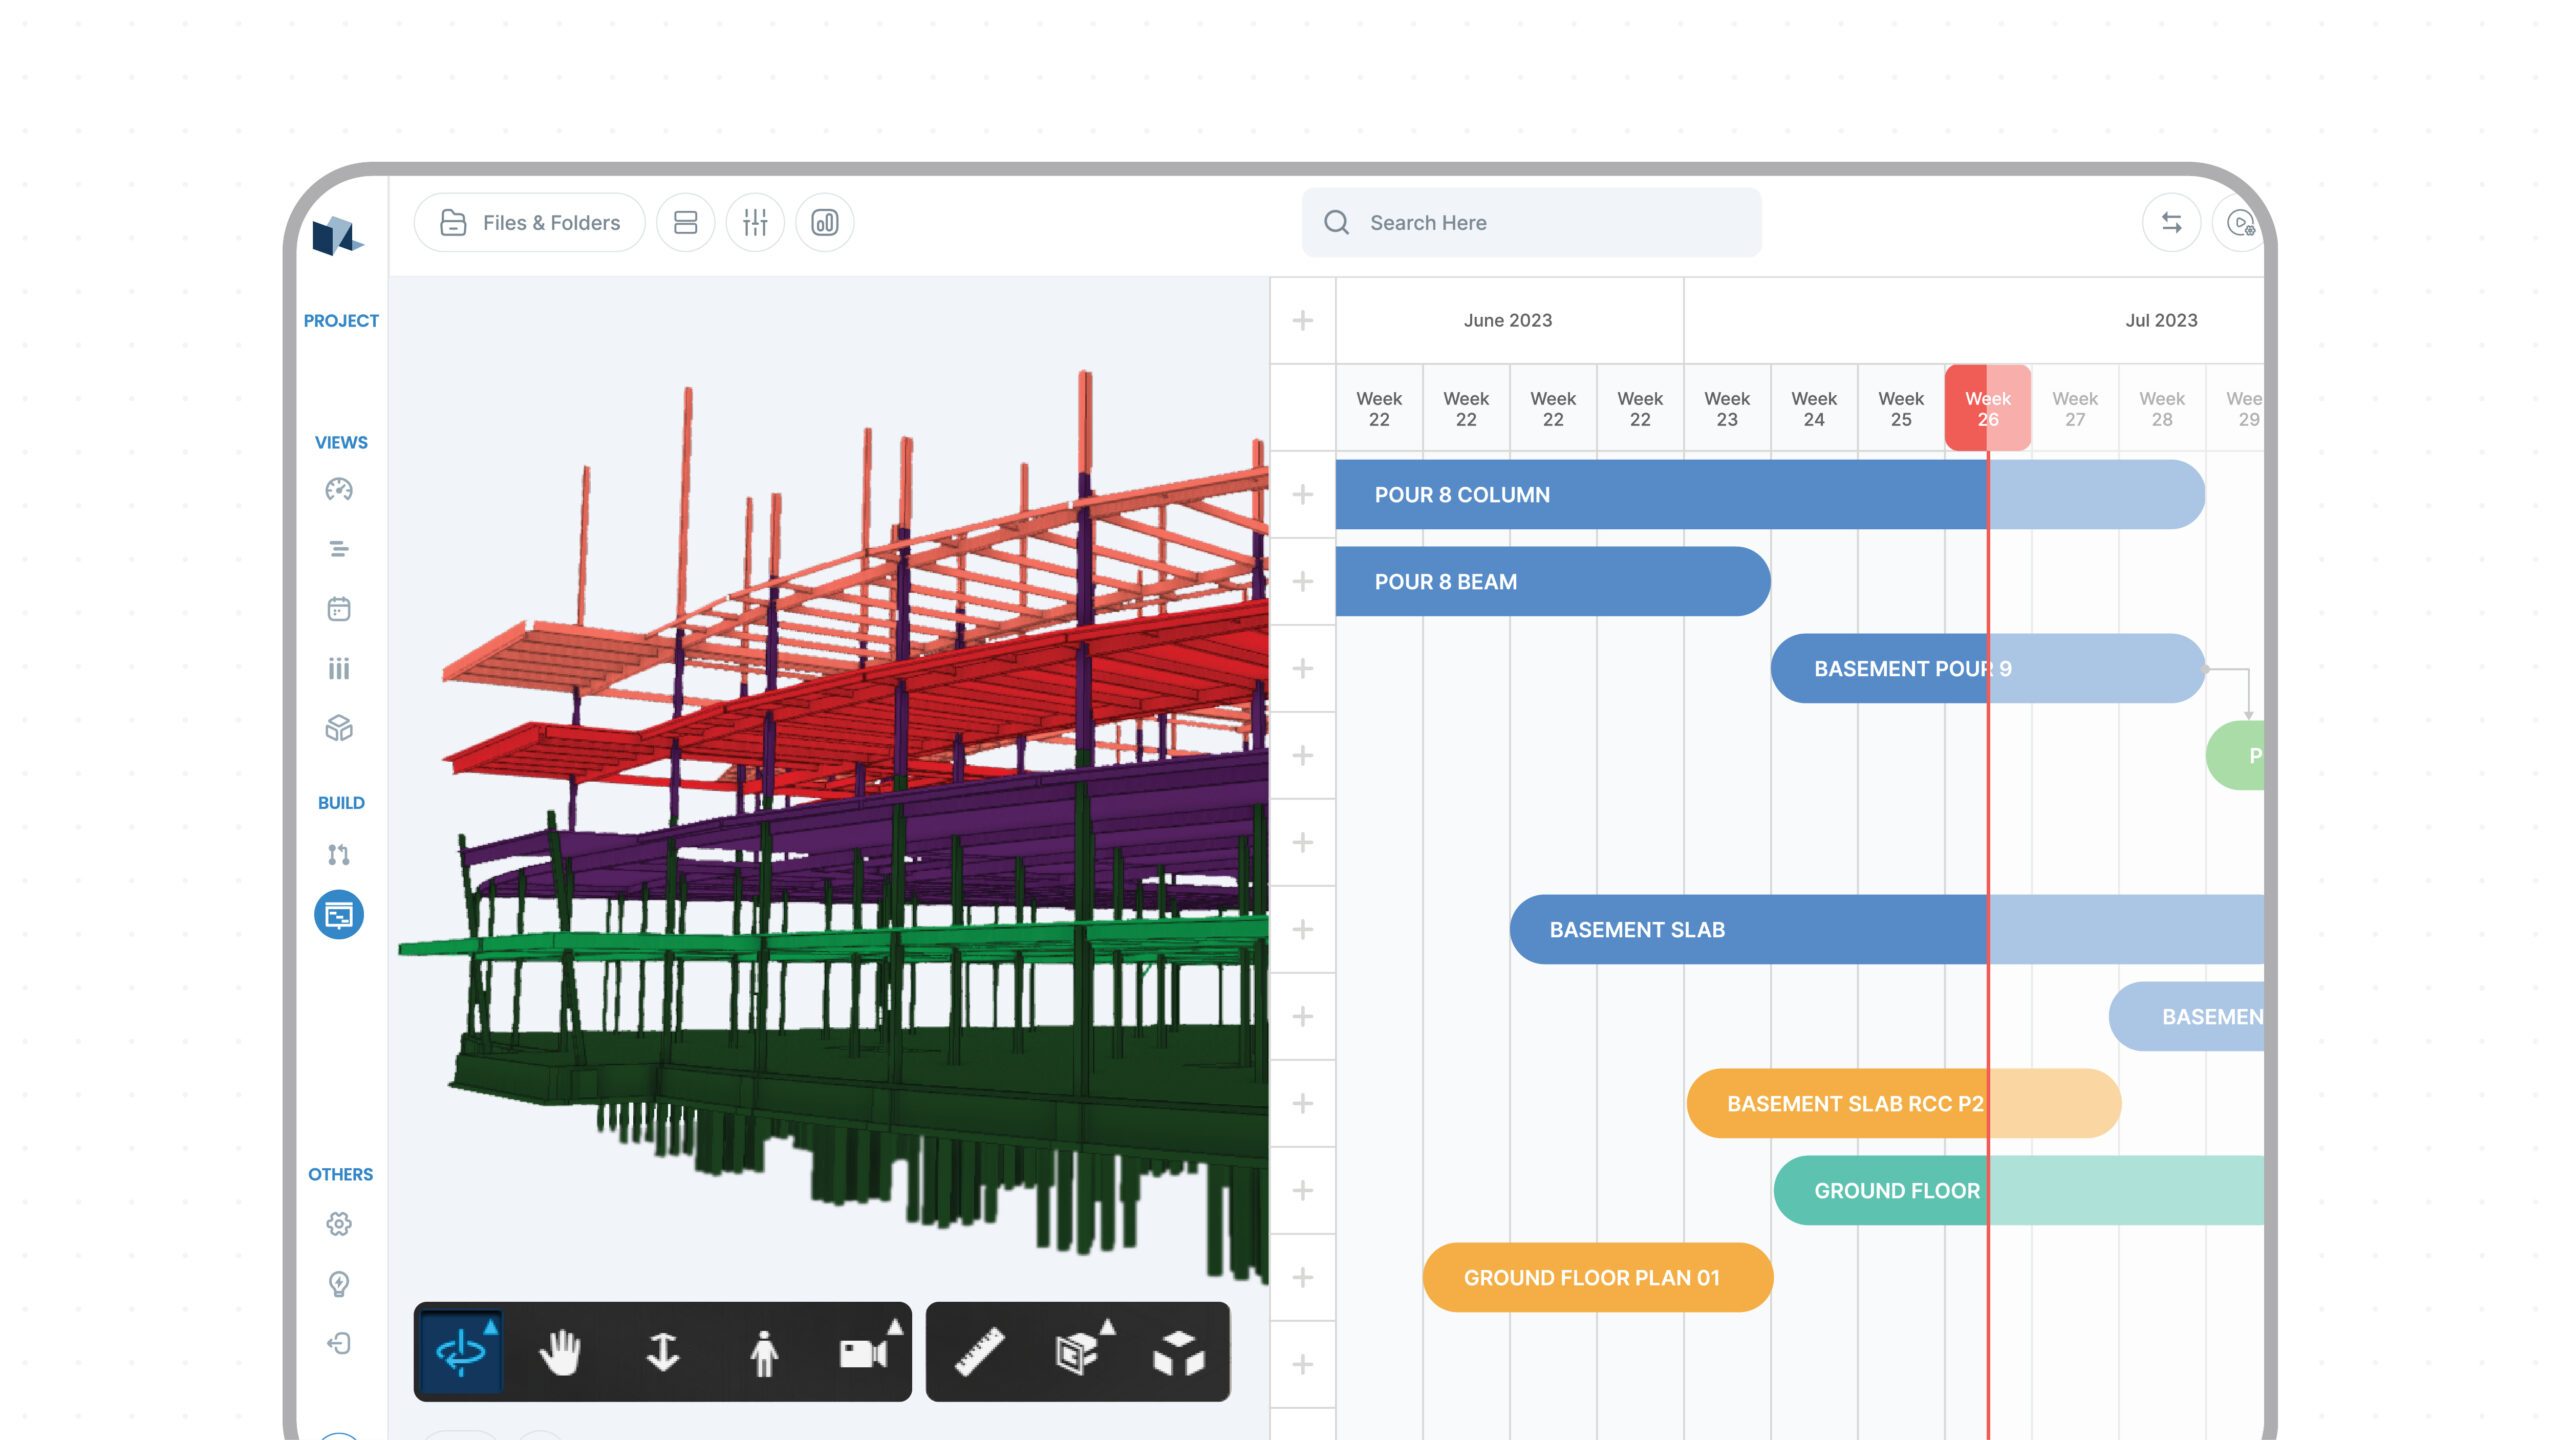Toggle the split layout view
Viewport: 2560px width, 1440px height.
[x=684, y=222]
